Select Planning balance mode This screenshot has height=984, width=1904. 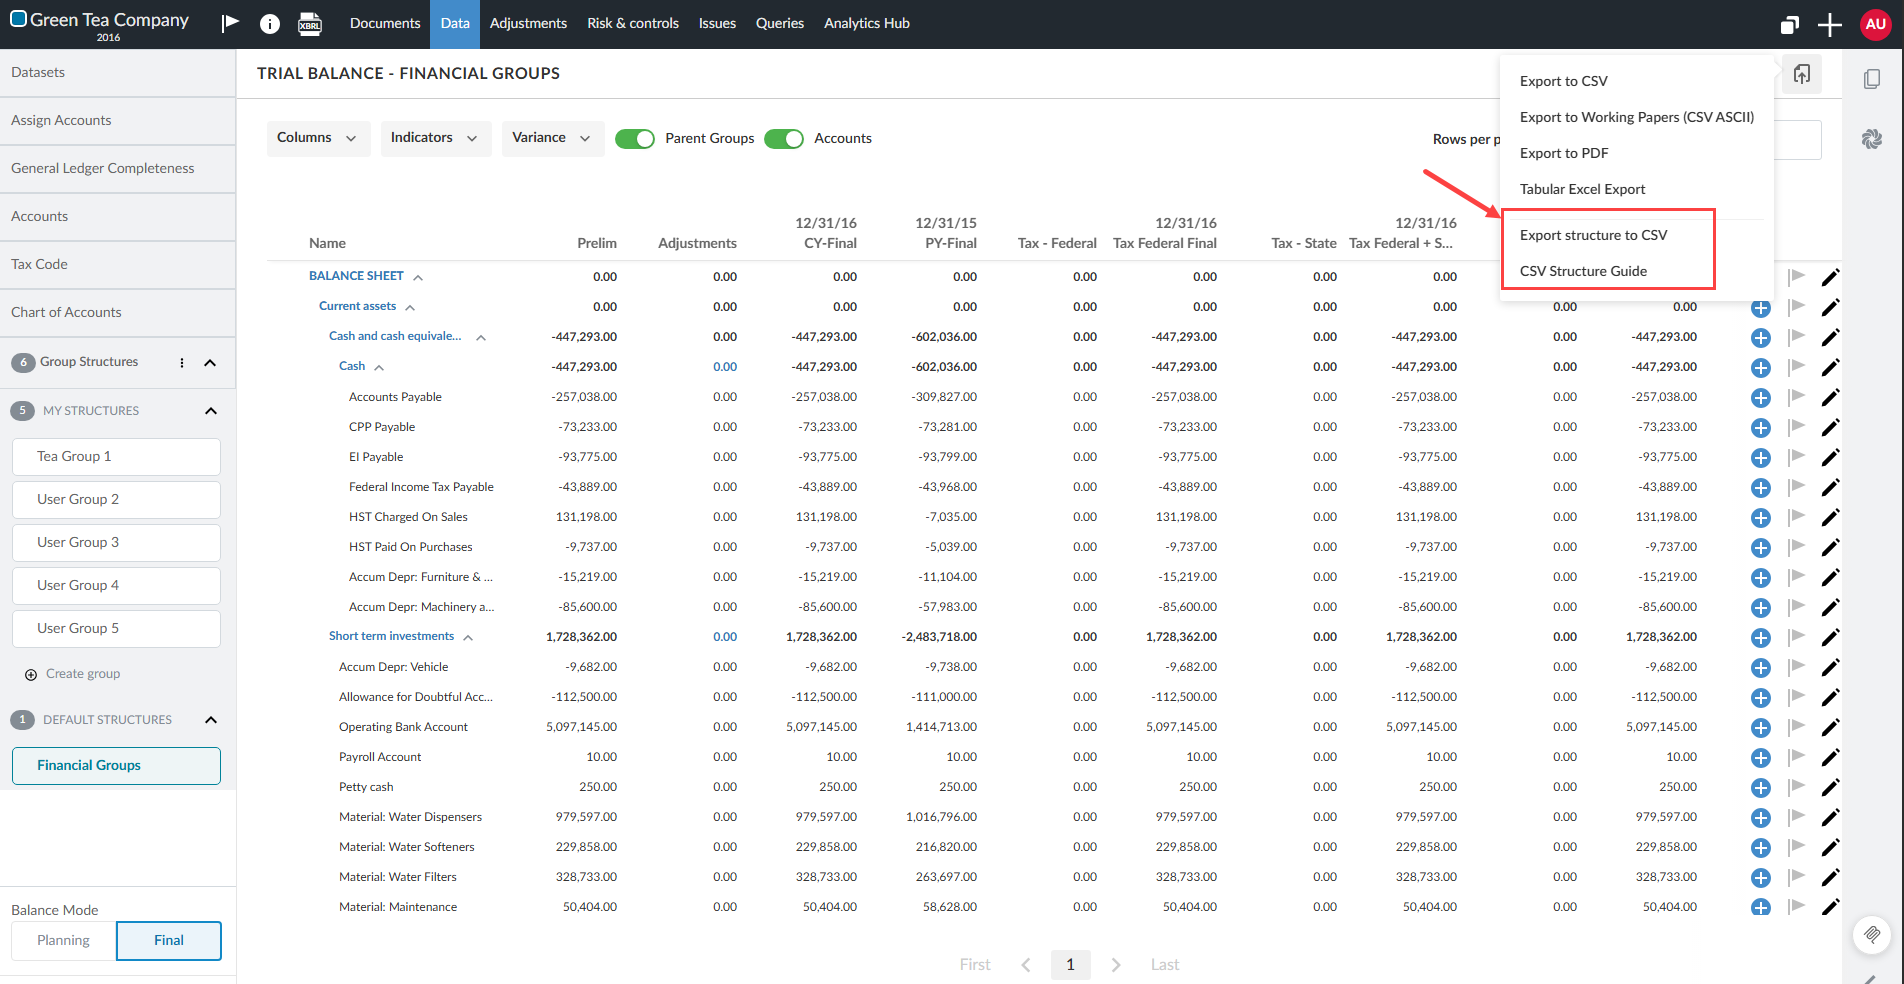(64, 941)
